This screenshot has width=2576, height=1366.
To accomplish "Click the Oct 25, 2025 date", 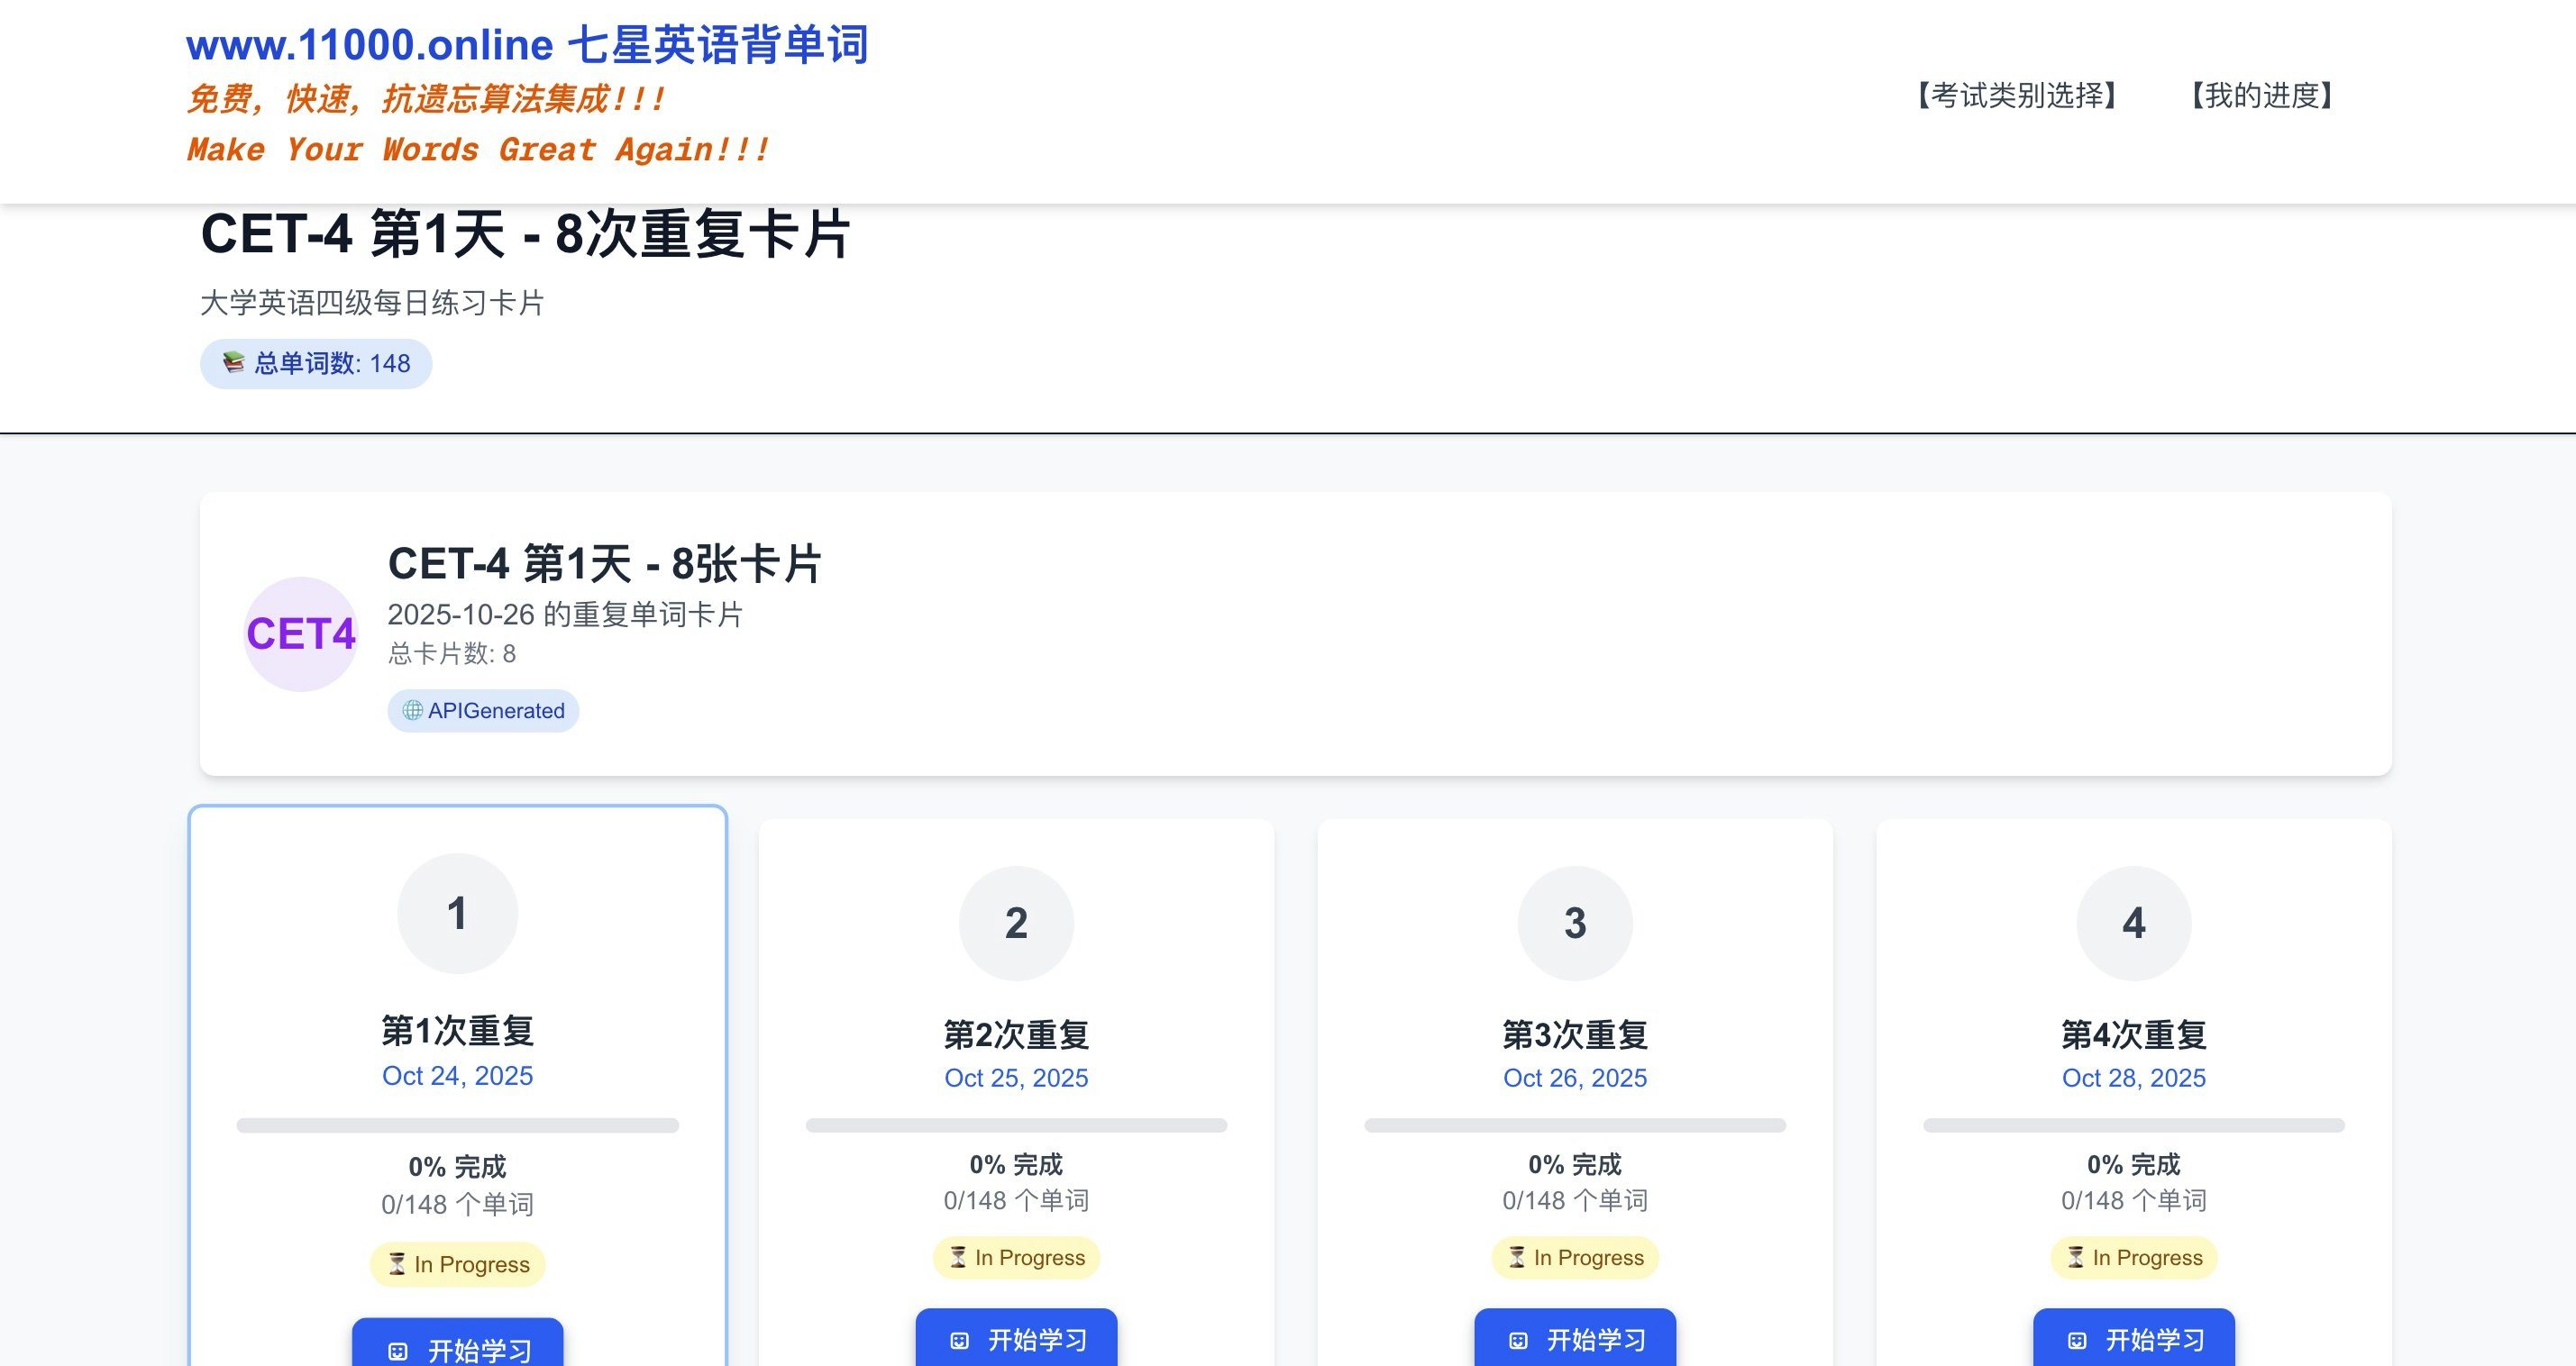I will point(1016,1078).
